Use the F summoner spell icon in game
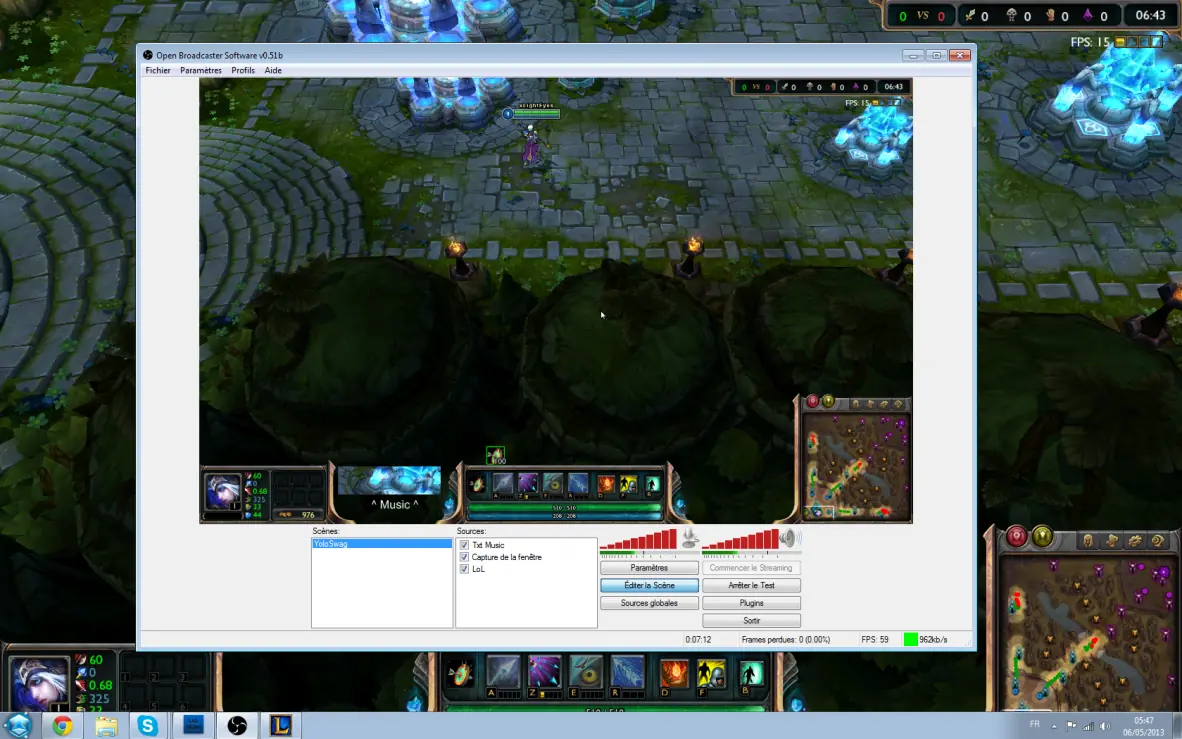This screenshot has width=1182, height=739. tap(712, 673)
